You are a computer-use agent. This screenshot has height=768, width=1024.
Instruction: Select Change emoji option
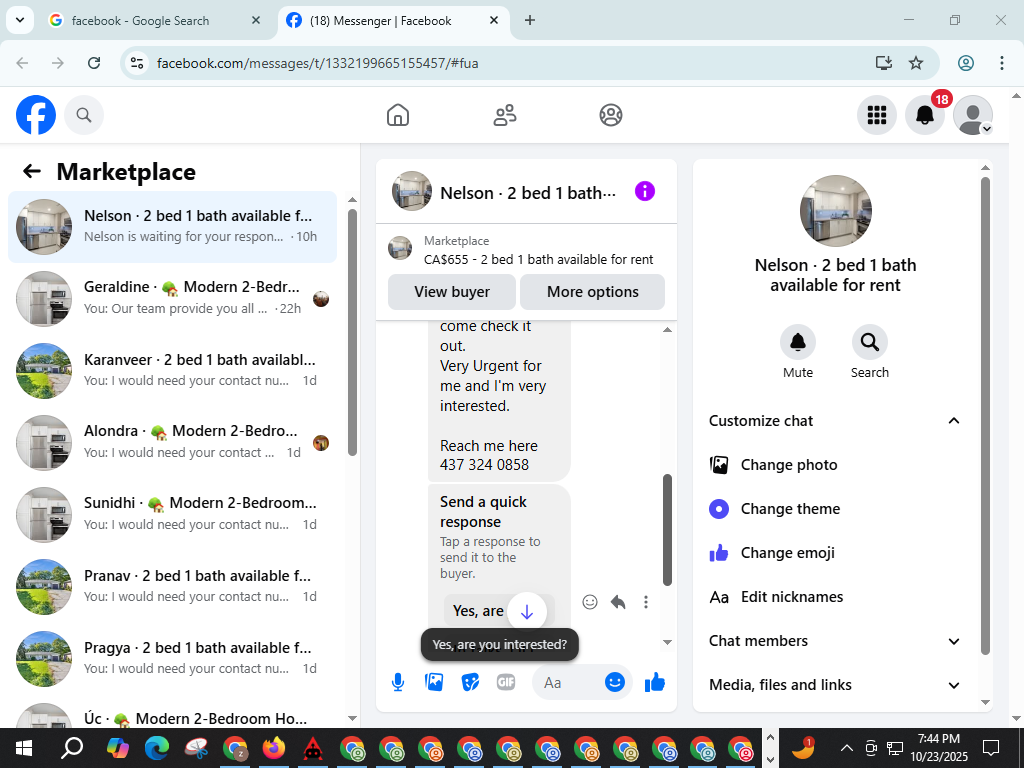(x=835, y=552)
